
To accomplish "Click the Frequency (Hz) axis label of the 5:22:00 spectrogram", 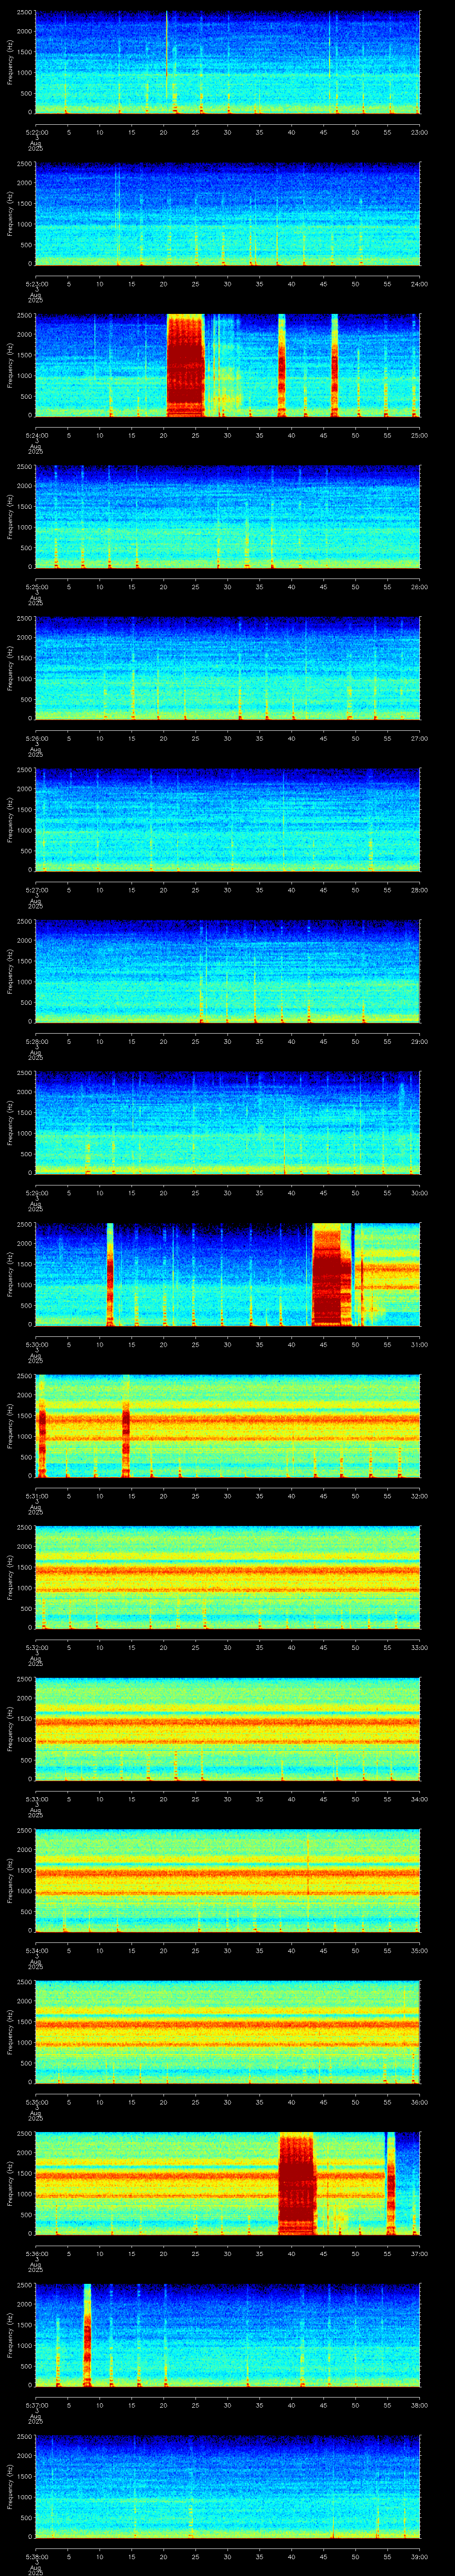I will pos(10,62).
